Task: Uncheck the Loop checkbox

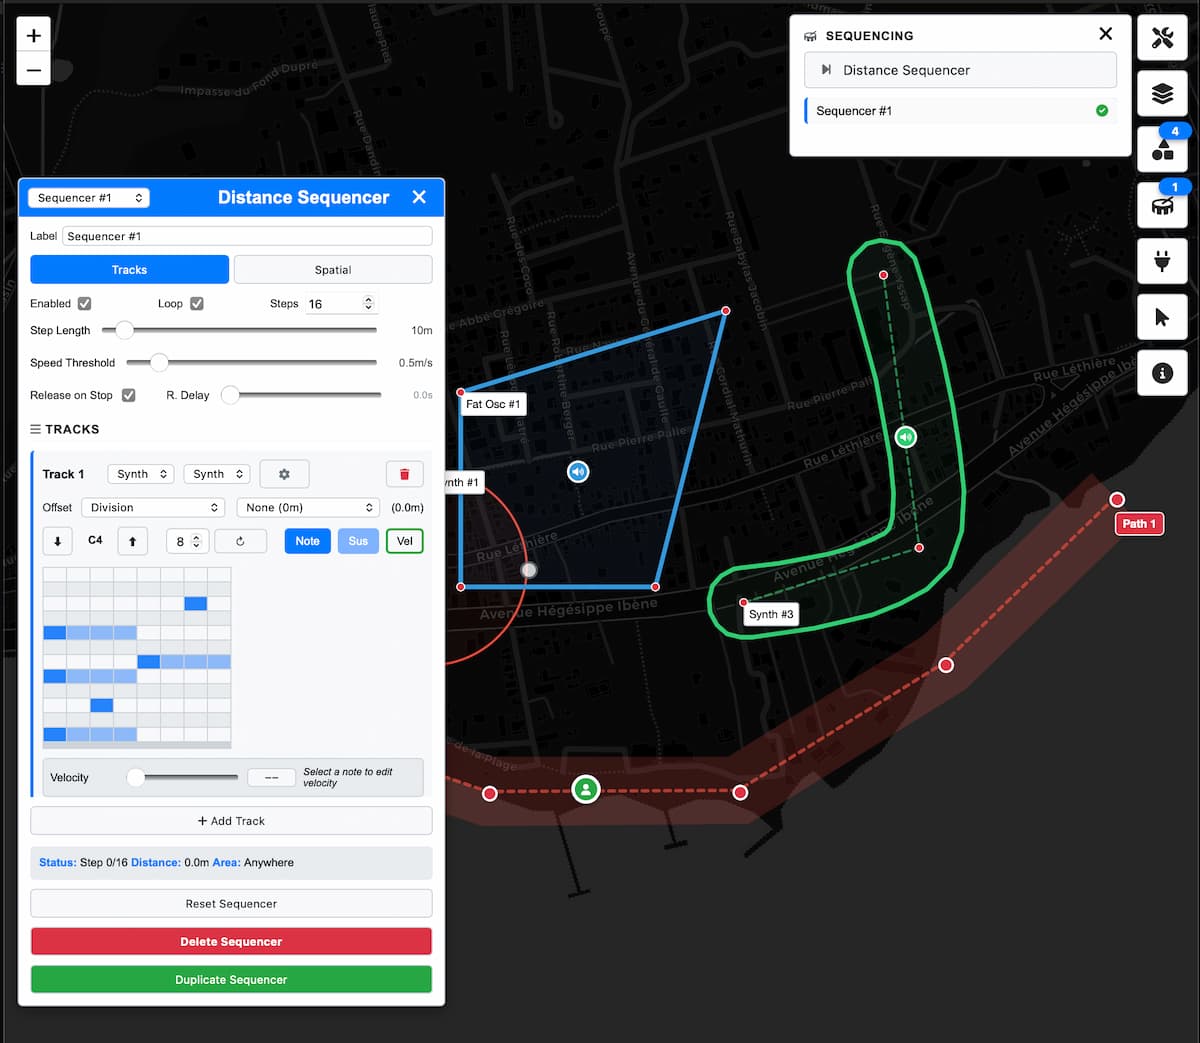Action: click(197, 304)
